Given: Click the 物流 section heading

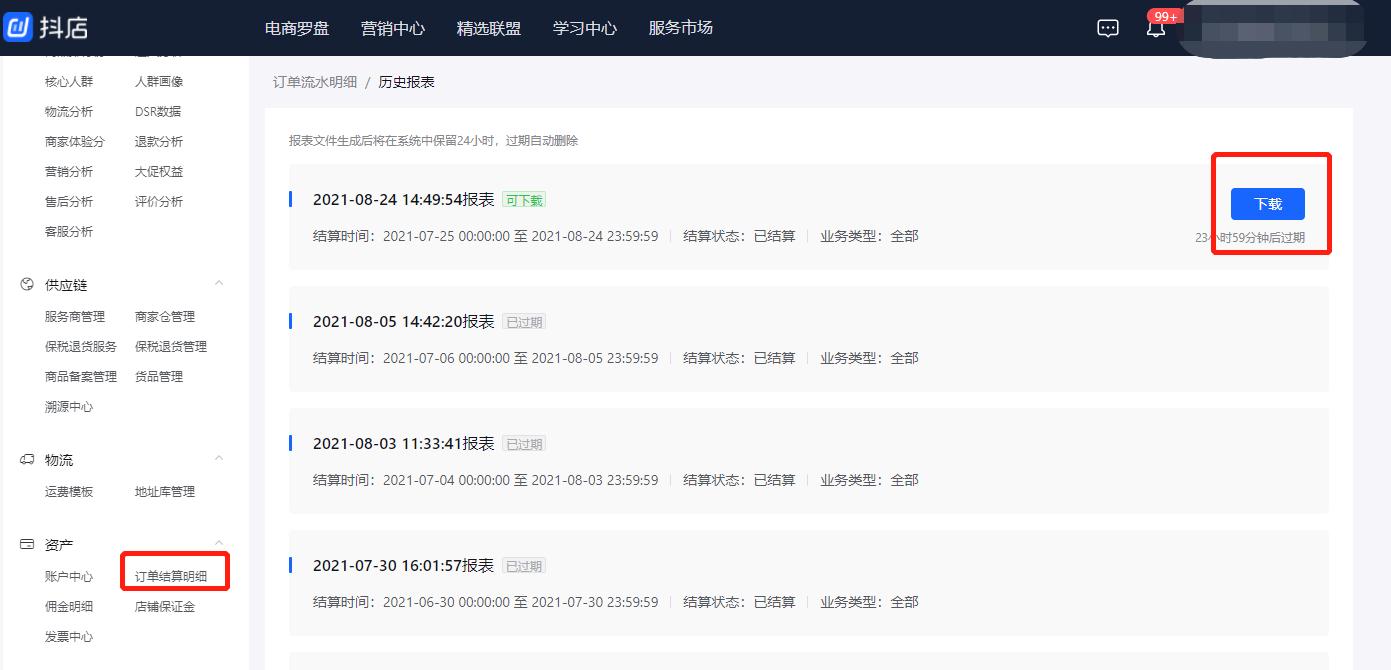Looking at the screenshot, I should (59, 460).
